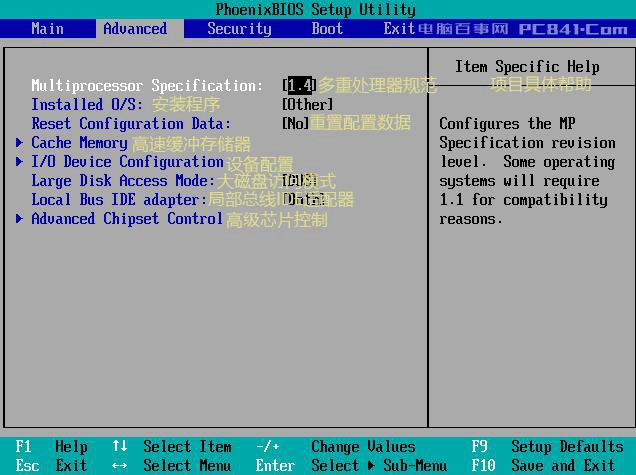This screenshot has height=475, width=636.
Task: Select the Local Bus IDE adapter option
Action: pyautogui.click(x=119, y=200)
